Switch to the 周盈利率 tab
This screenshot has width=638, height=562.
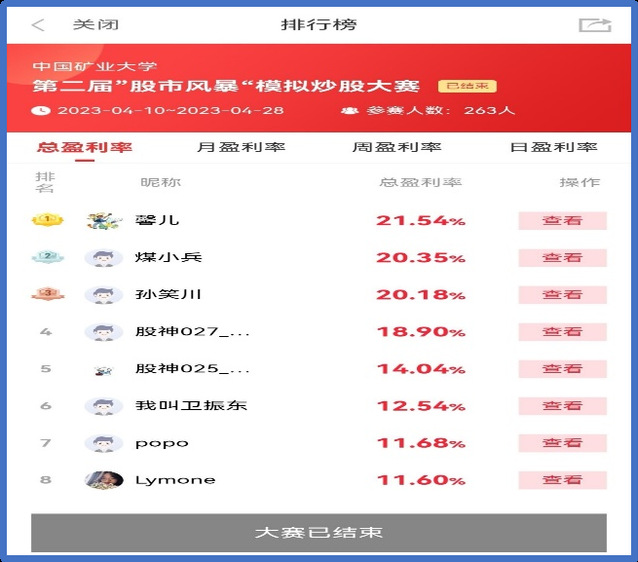click(x=396, y=147)
